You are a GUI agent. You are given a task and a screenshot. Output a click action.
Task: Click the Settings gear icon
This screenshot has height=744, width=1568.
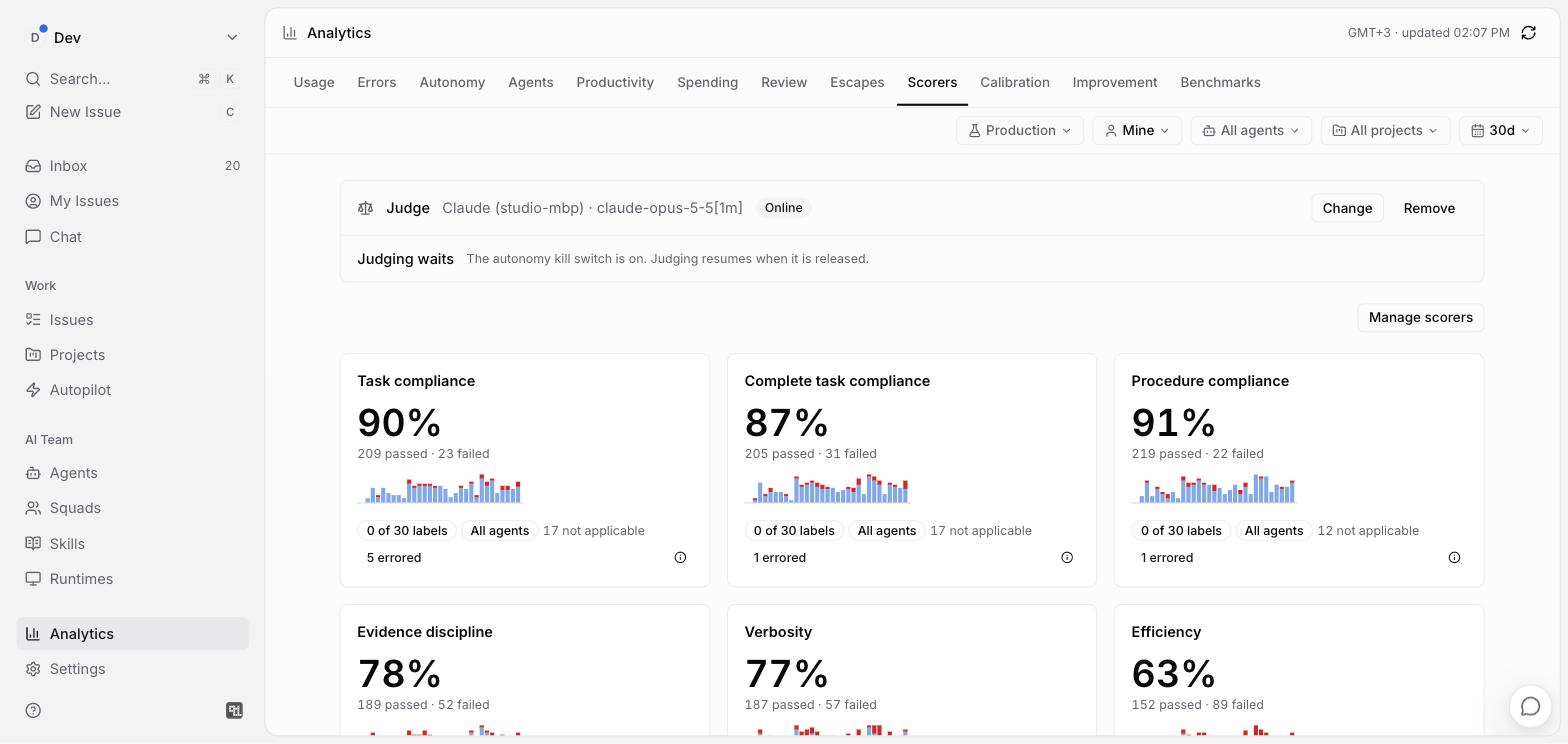click(x=33, y=669)
